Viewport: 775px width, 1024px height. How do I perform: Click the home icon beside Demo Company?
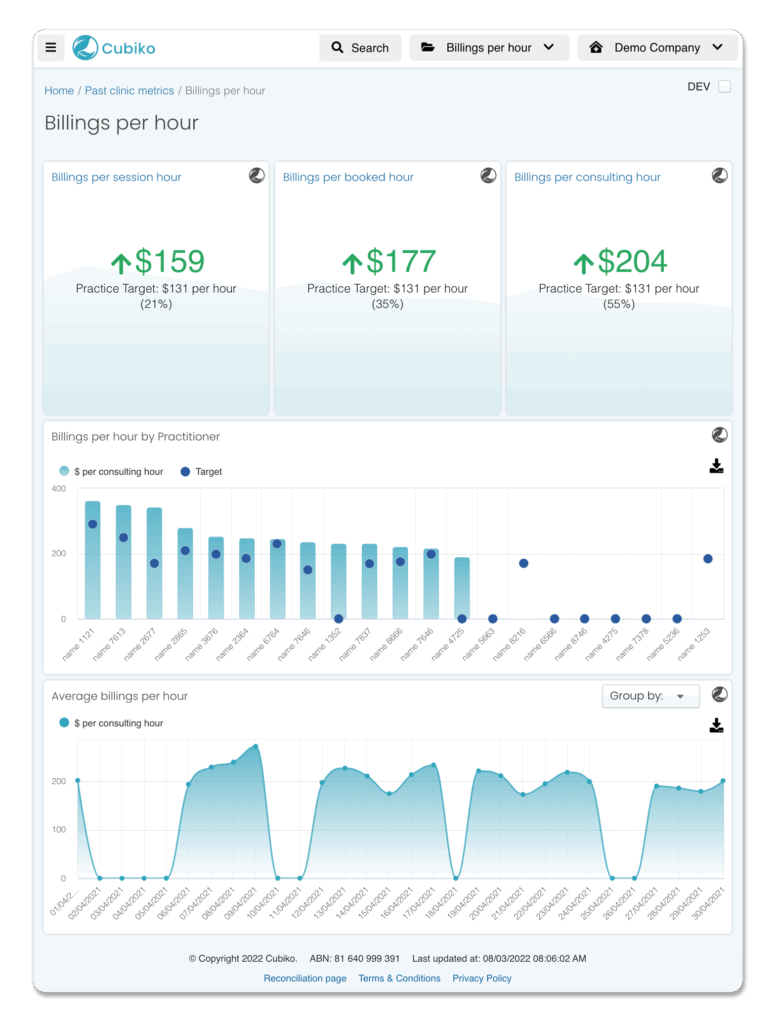click(x=595, y=47)
